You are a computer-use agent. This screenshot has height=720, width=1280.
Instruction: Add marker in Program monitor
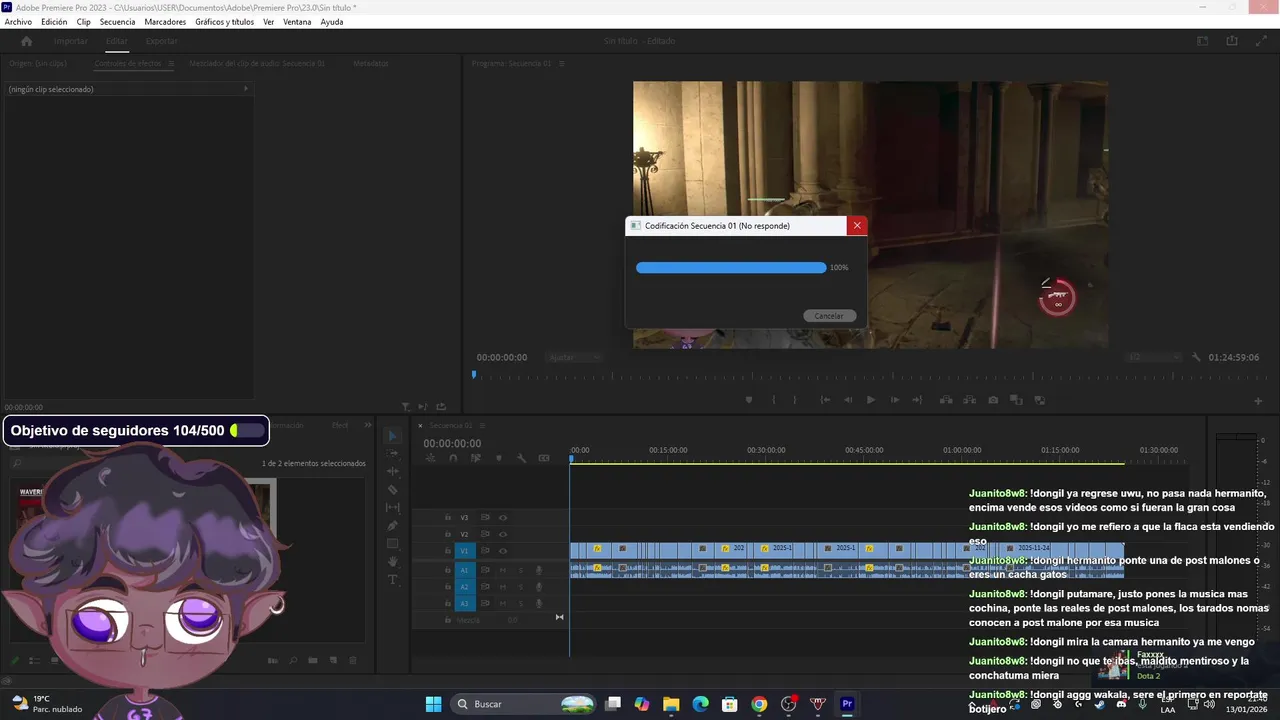pyautogui.click(x=749, y=400)
